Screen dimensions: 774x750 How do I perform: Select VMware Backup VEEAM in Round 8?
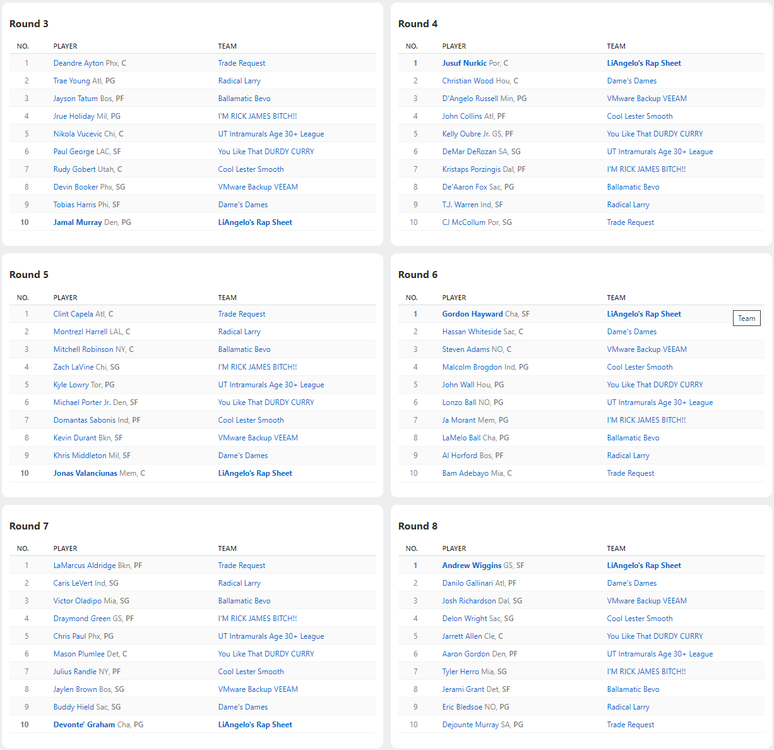click(647, 601)
